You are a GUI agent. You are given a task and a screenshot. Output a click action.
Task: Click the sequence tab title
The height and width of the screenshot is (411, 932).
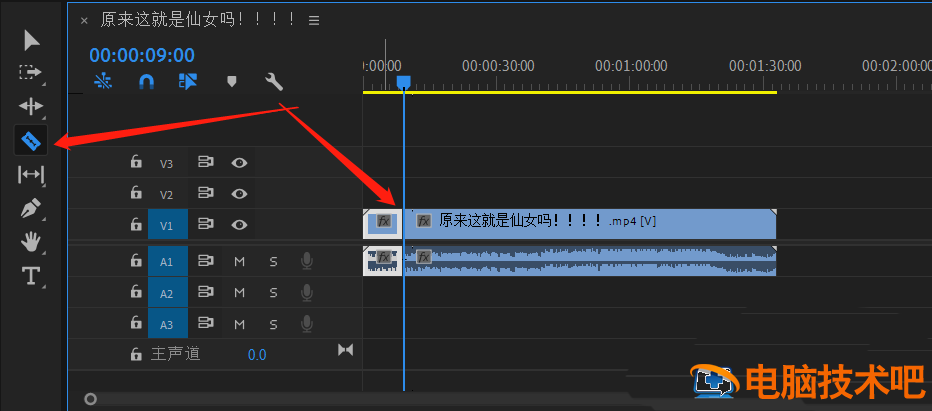(198, 20)
